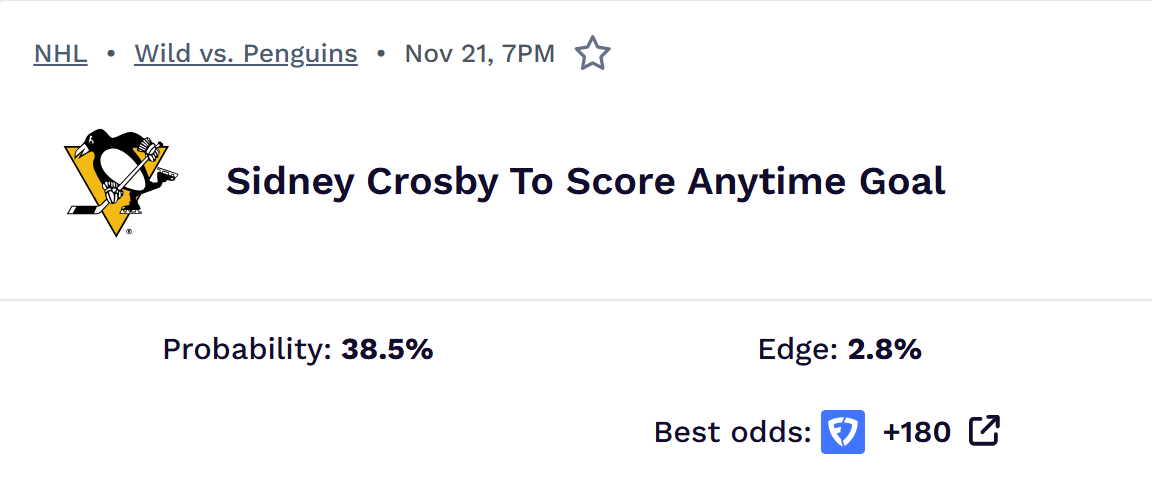The width and height of the screenshot is (1152, 487).
Task: Click the star favorite icon
Action: (592, 54)
